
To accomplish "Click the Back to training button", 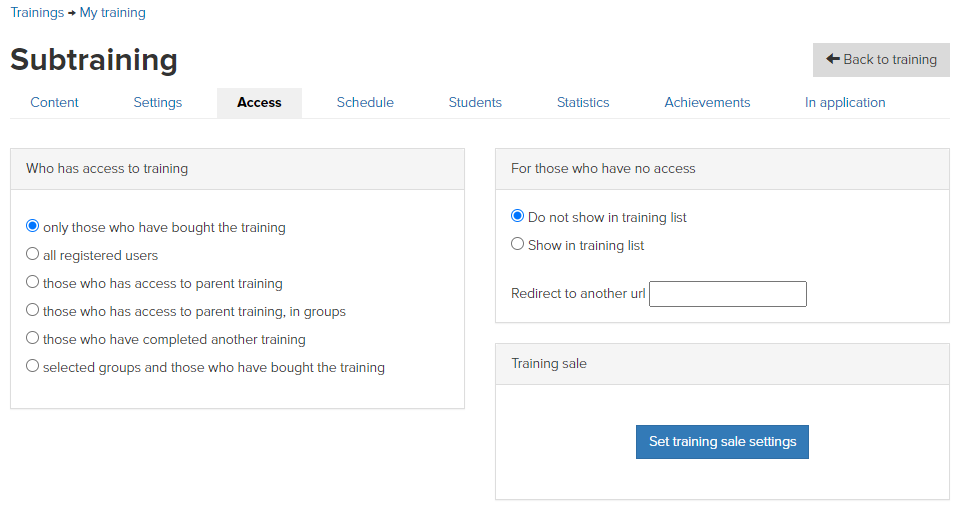I will click(881, 59).
